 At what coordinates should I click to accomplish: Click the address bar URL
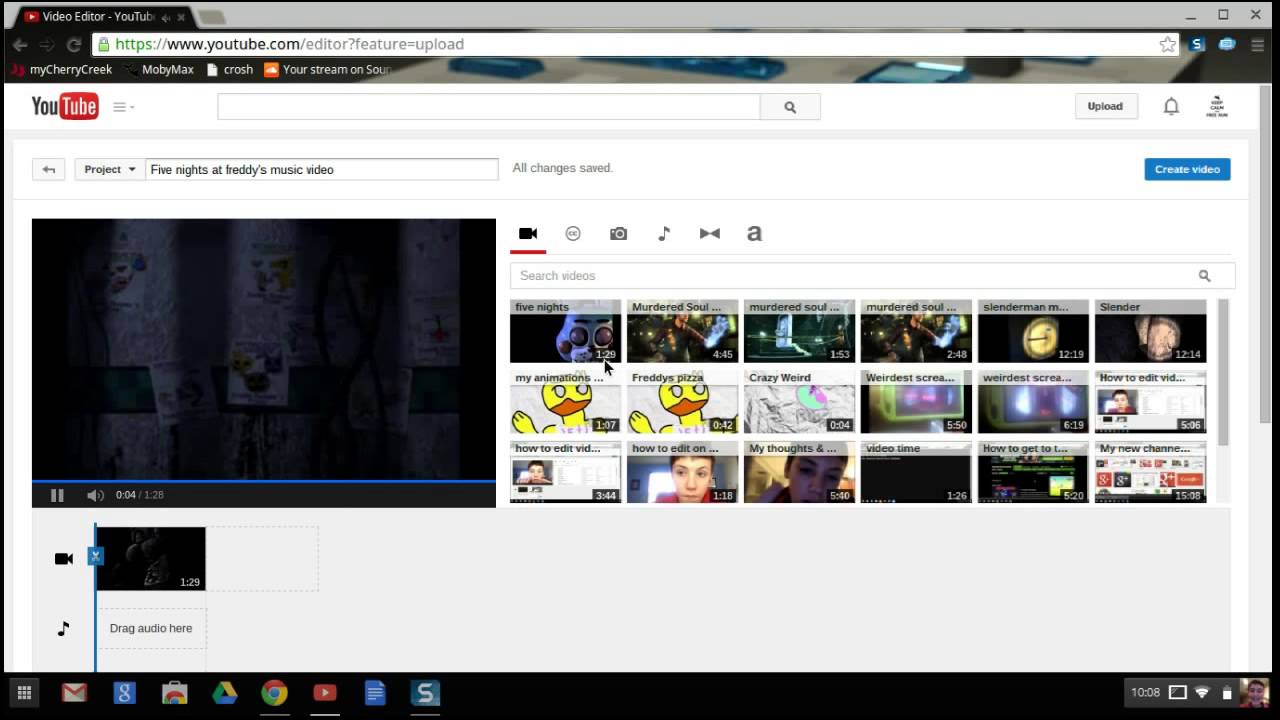[x=289, y=44]
